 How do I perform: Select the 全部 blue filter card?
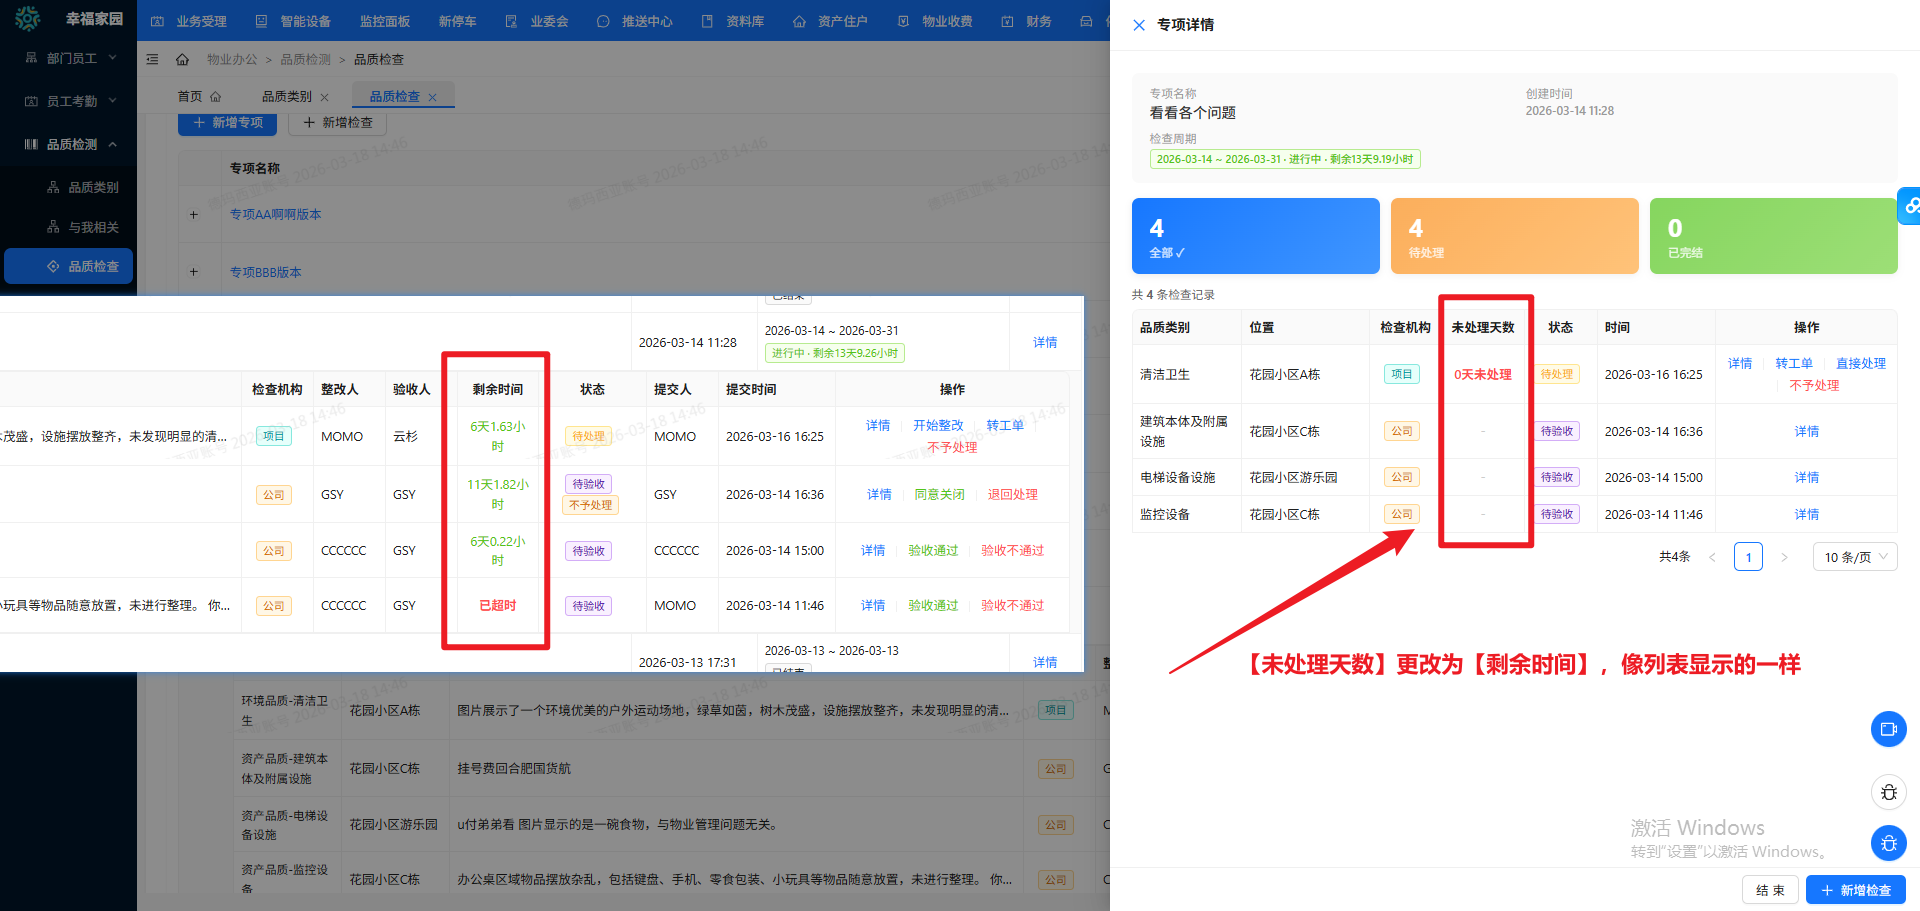coord(1255,236)
